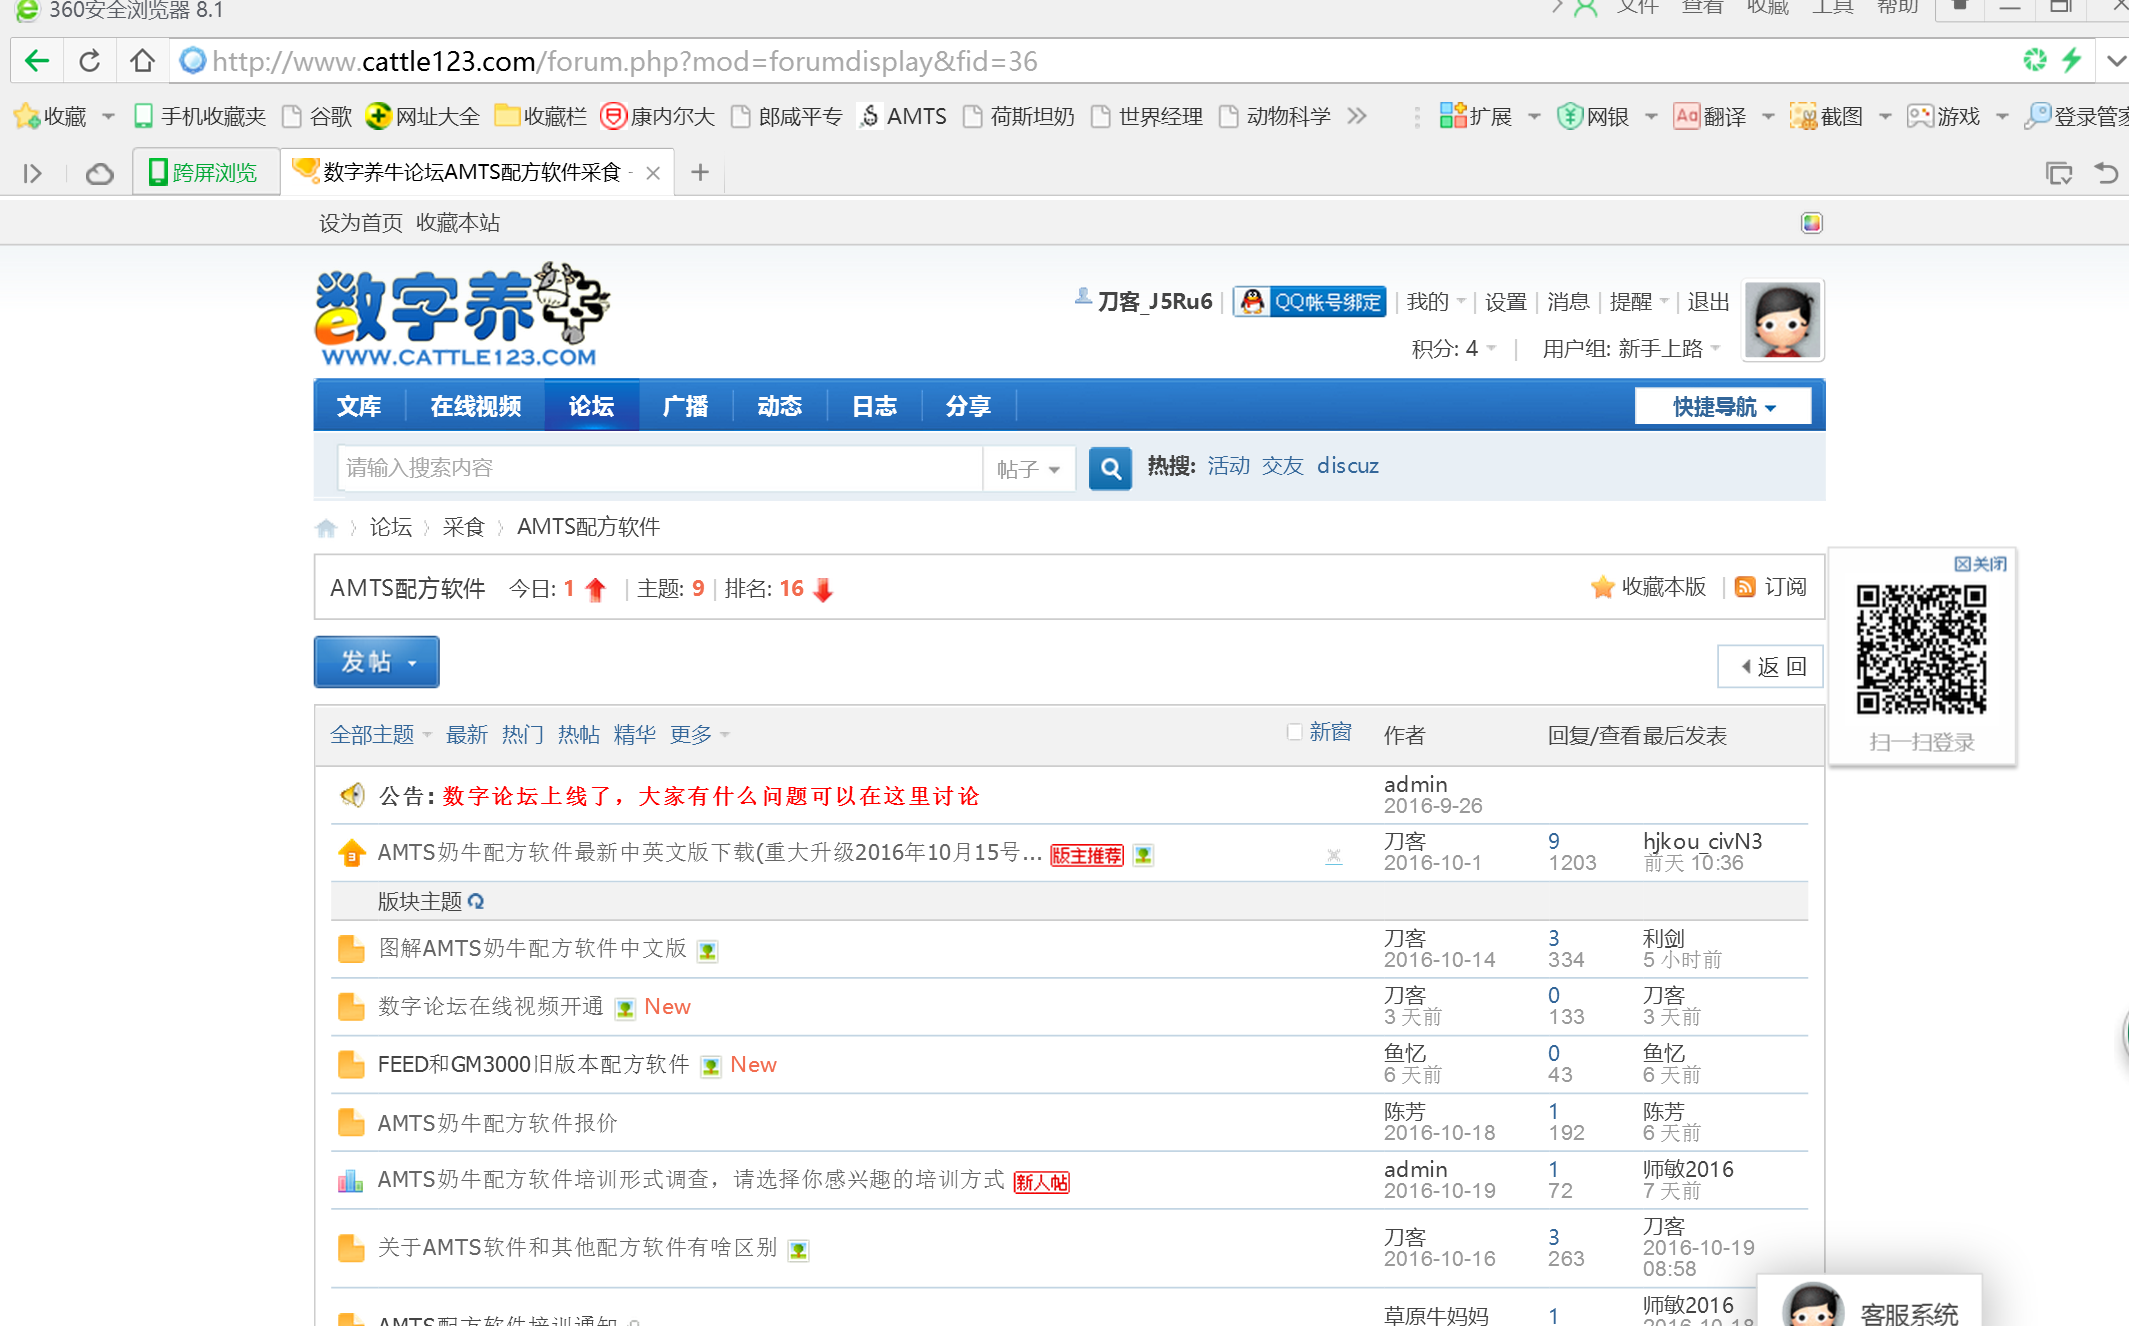This screenshot has width=2129, height=1326.
Task: Expand the 我的 dropdown menu
Action: (x=1435, y=301)
